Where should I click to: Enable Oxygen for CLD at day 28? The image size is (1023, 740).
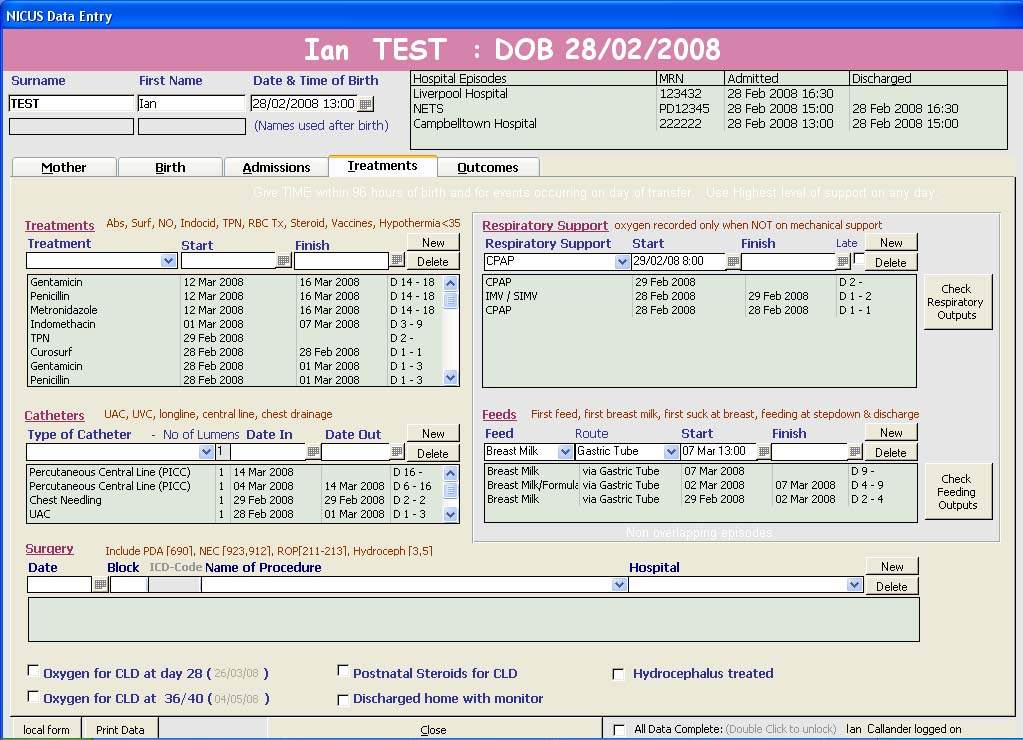[x=34, y=672]
